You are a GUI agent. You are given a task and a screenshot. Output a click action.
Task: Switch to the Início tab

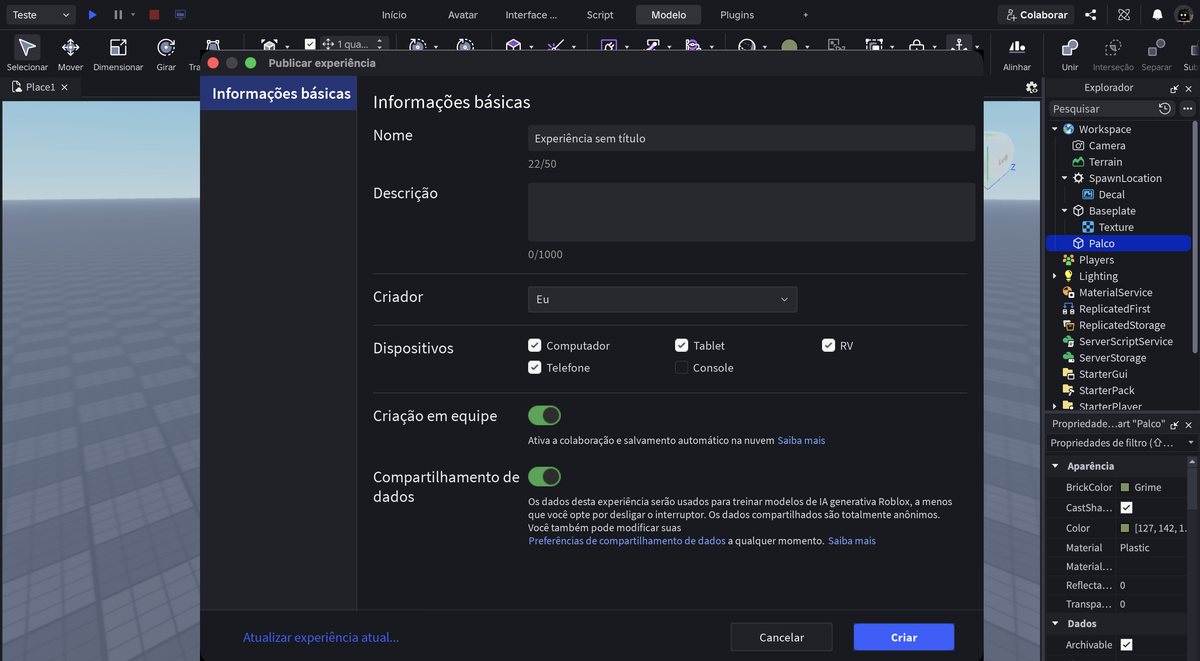pos(394,15)
